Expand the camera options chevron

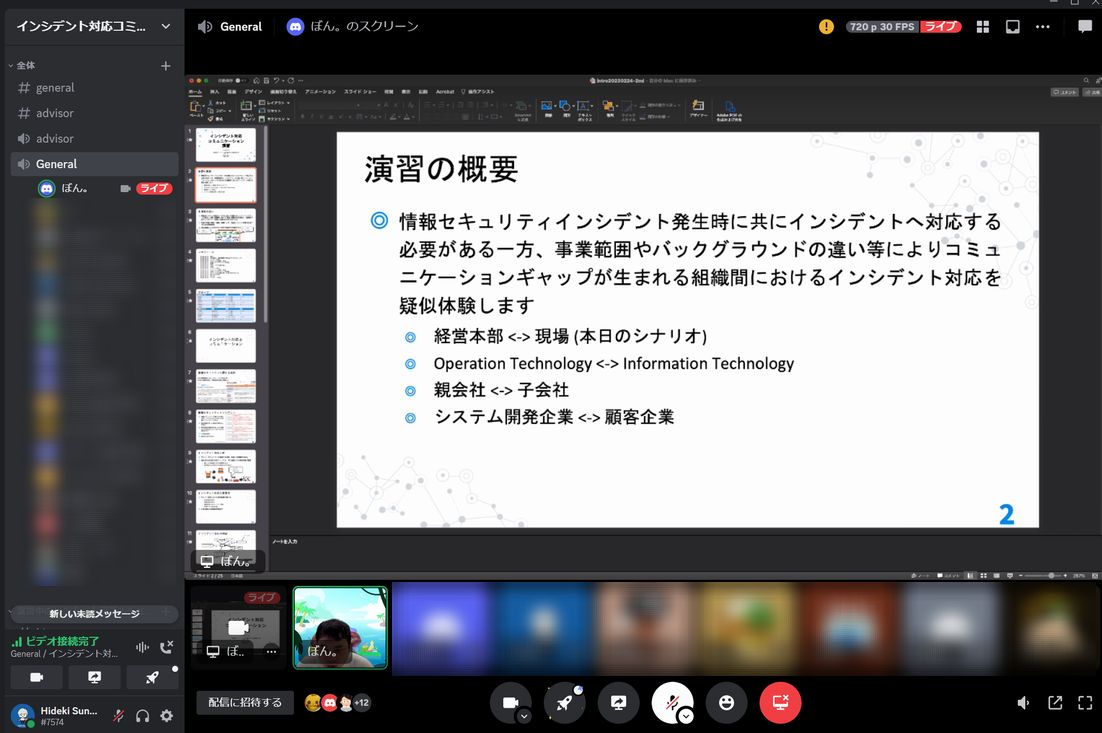[x=524, y=715]
